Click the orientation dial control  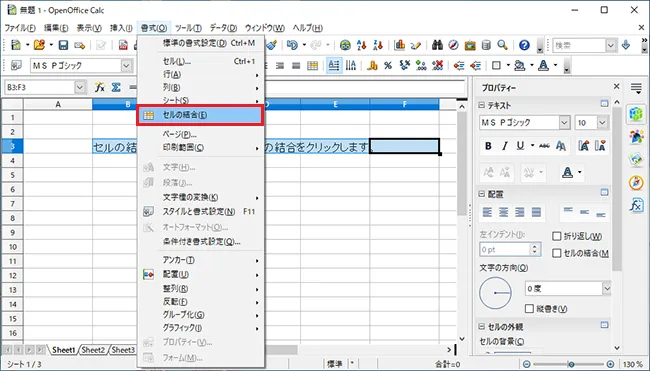coord(495,293)
